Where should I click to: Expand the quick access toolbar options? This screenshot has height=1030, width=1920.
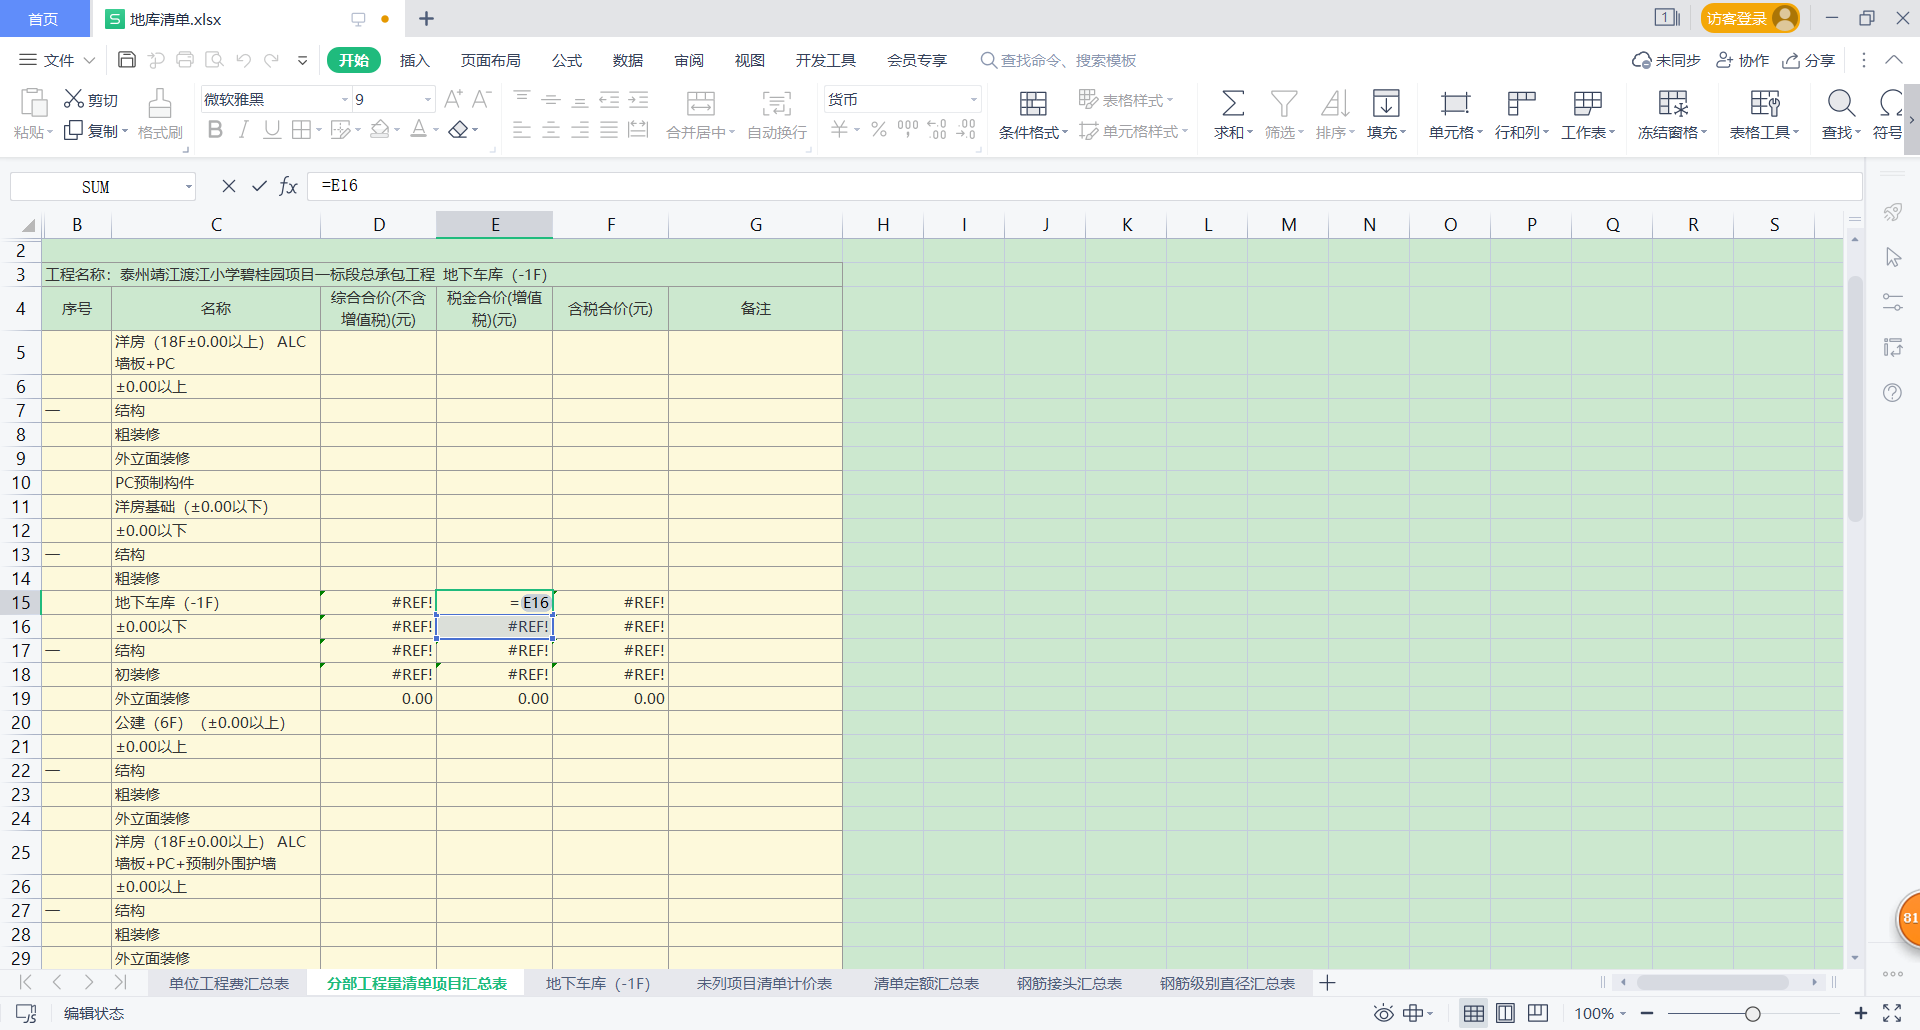pyautogui.click(x=302, y=60)
